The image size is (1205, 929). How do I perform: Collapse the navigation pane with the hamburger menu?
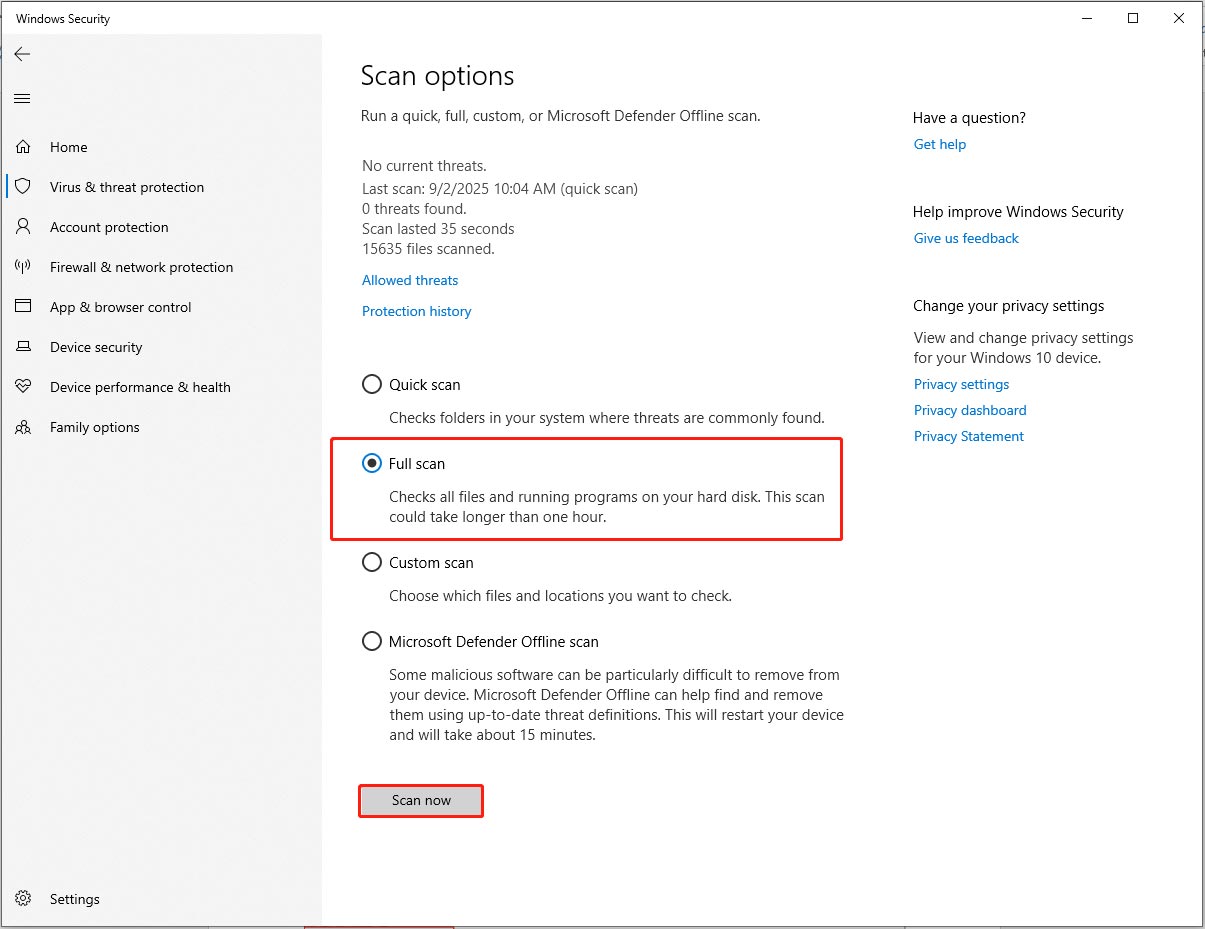tap(22, 98)
